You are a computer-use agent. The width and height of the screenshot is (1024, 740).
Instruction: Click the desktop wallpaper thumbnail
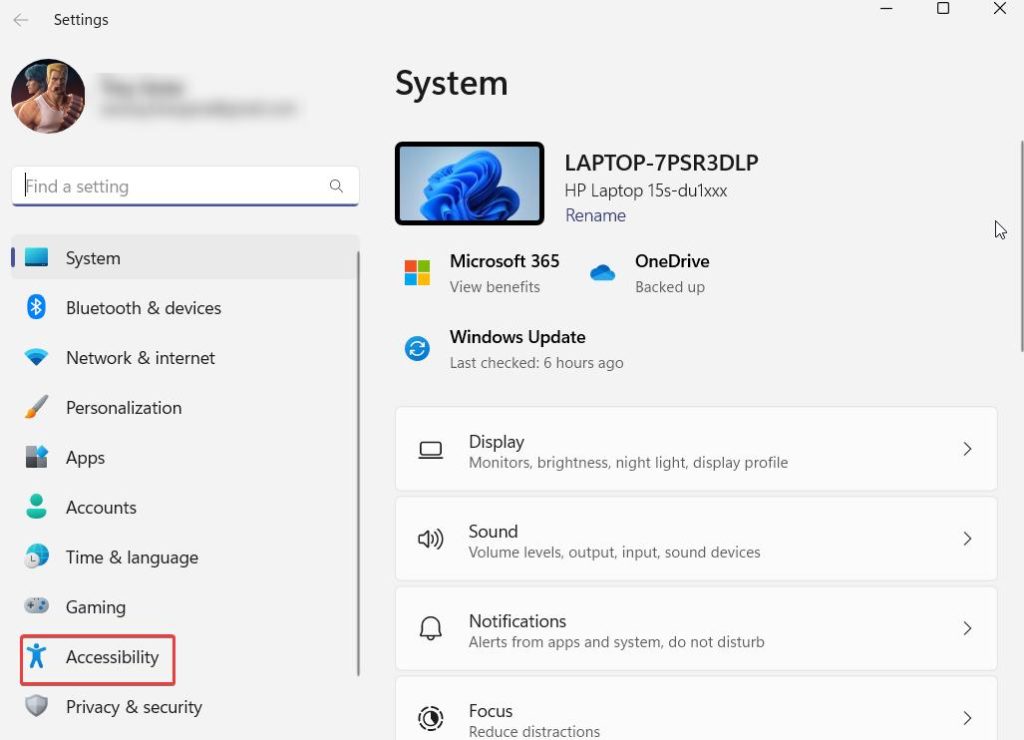(469, 183)
